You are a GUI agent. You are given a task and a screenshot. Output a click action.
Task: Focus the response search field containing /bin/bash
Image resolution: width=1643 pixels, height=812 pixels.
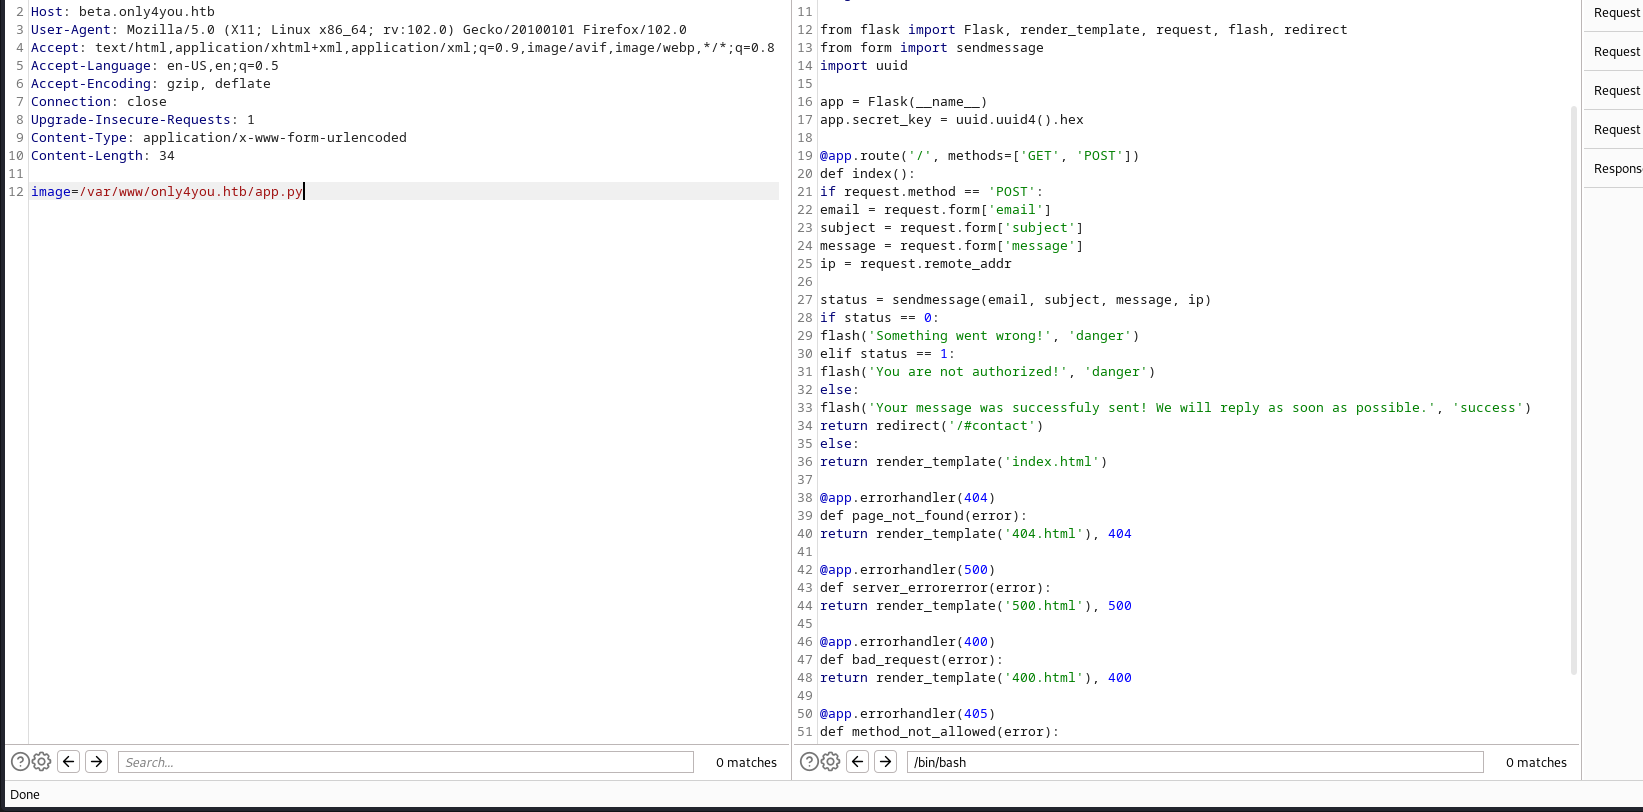pyautogui.click(x=1195, y=762)
